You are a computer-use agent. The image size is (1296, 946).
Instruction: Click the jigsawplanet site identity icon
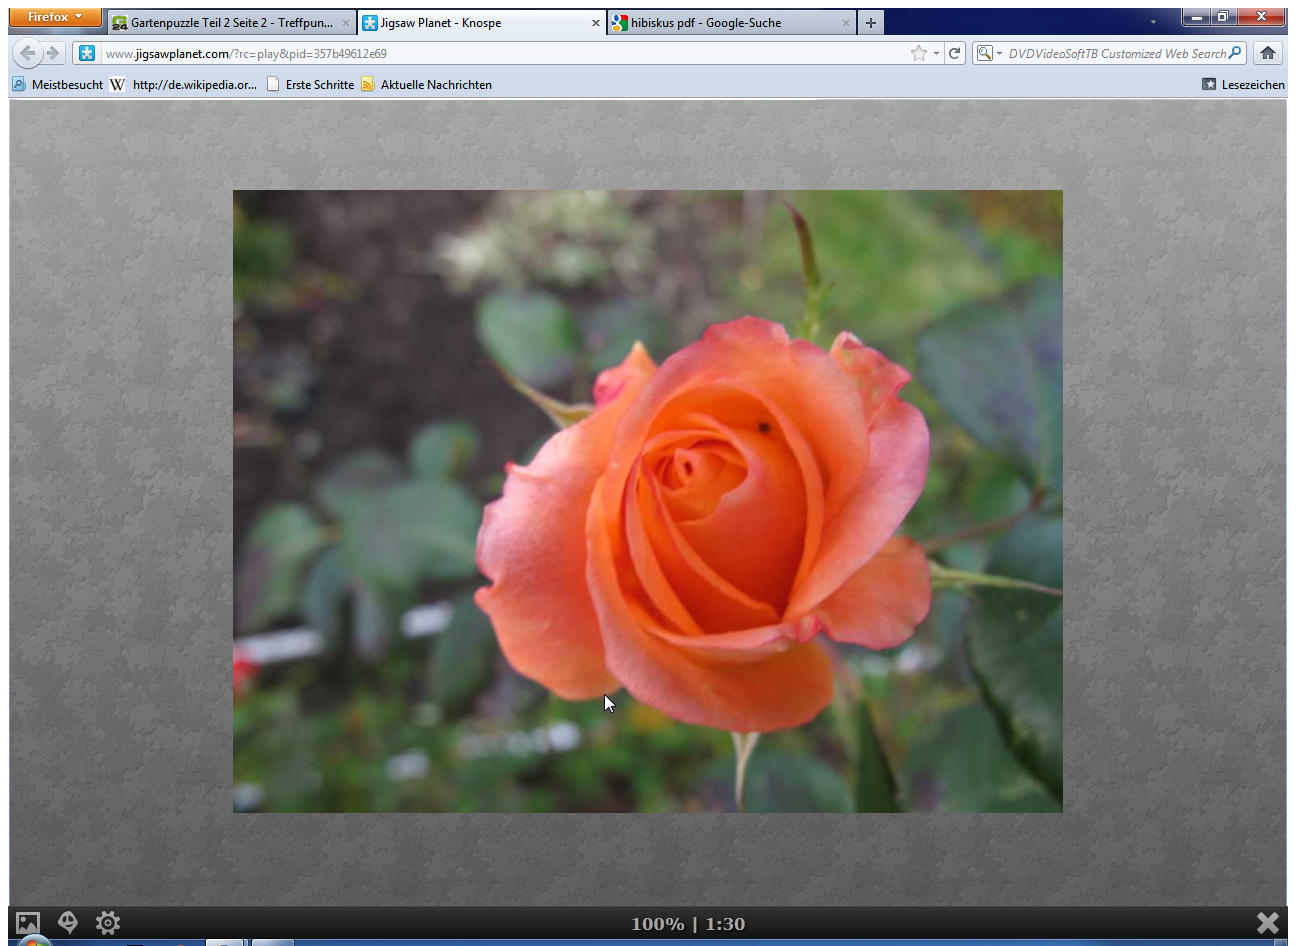point(87,54)
